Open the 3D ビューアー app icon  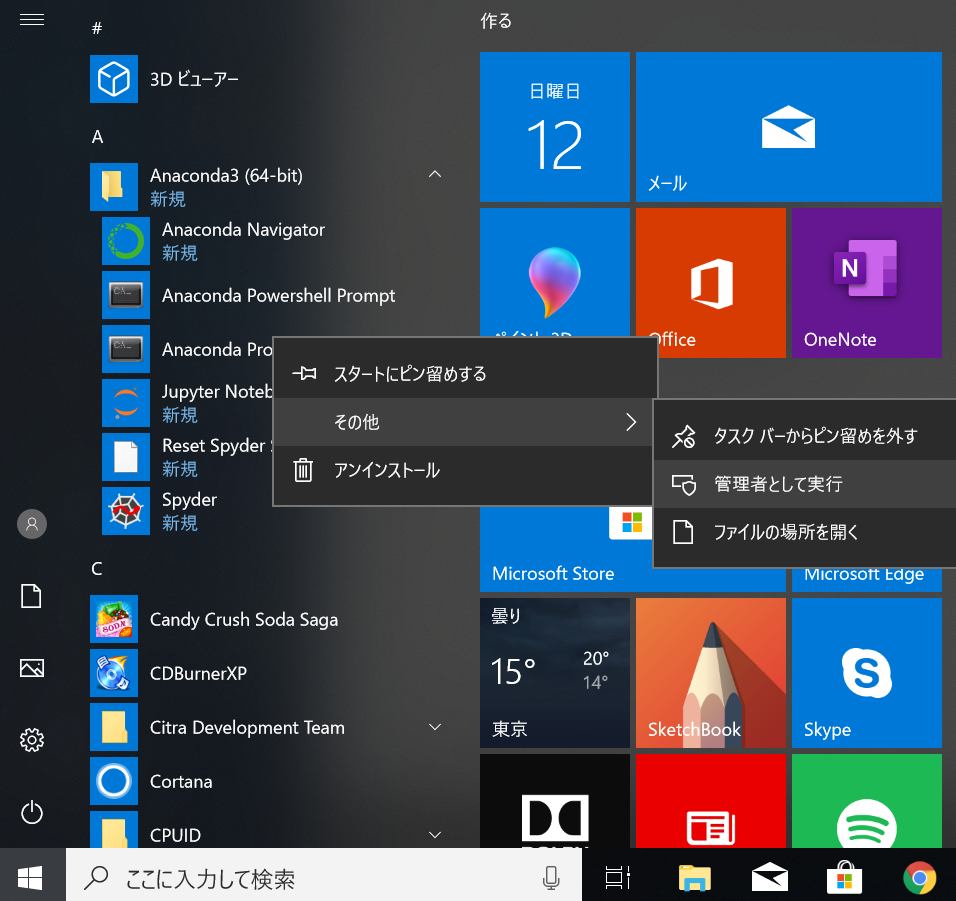point(113,79)
